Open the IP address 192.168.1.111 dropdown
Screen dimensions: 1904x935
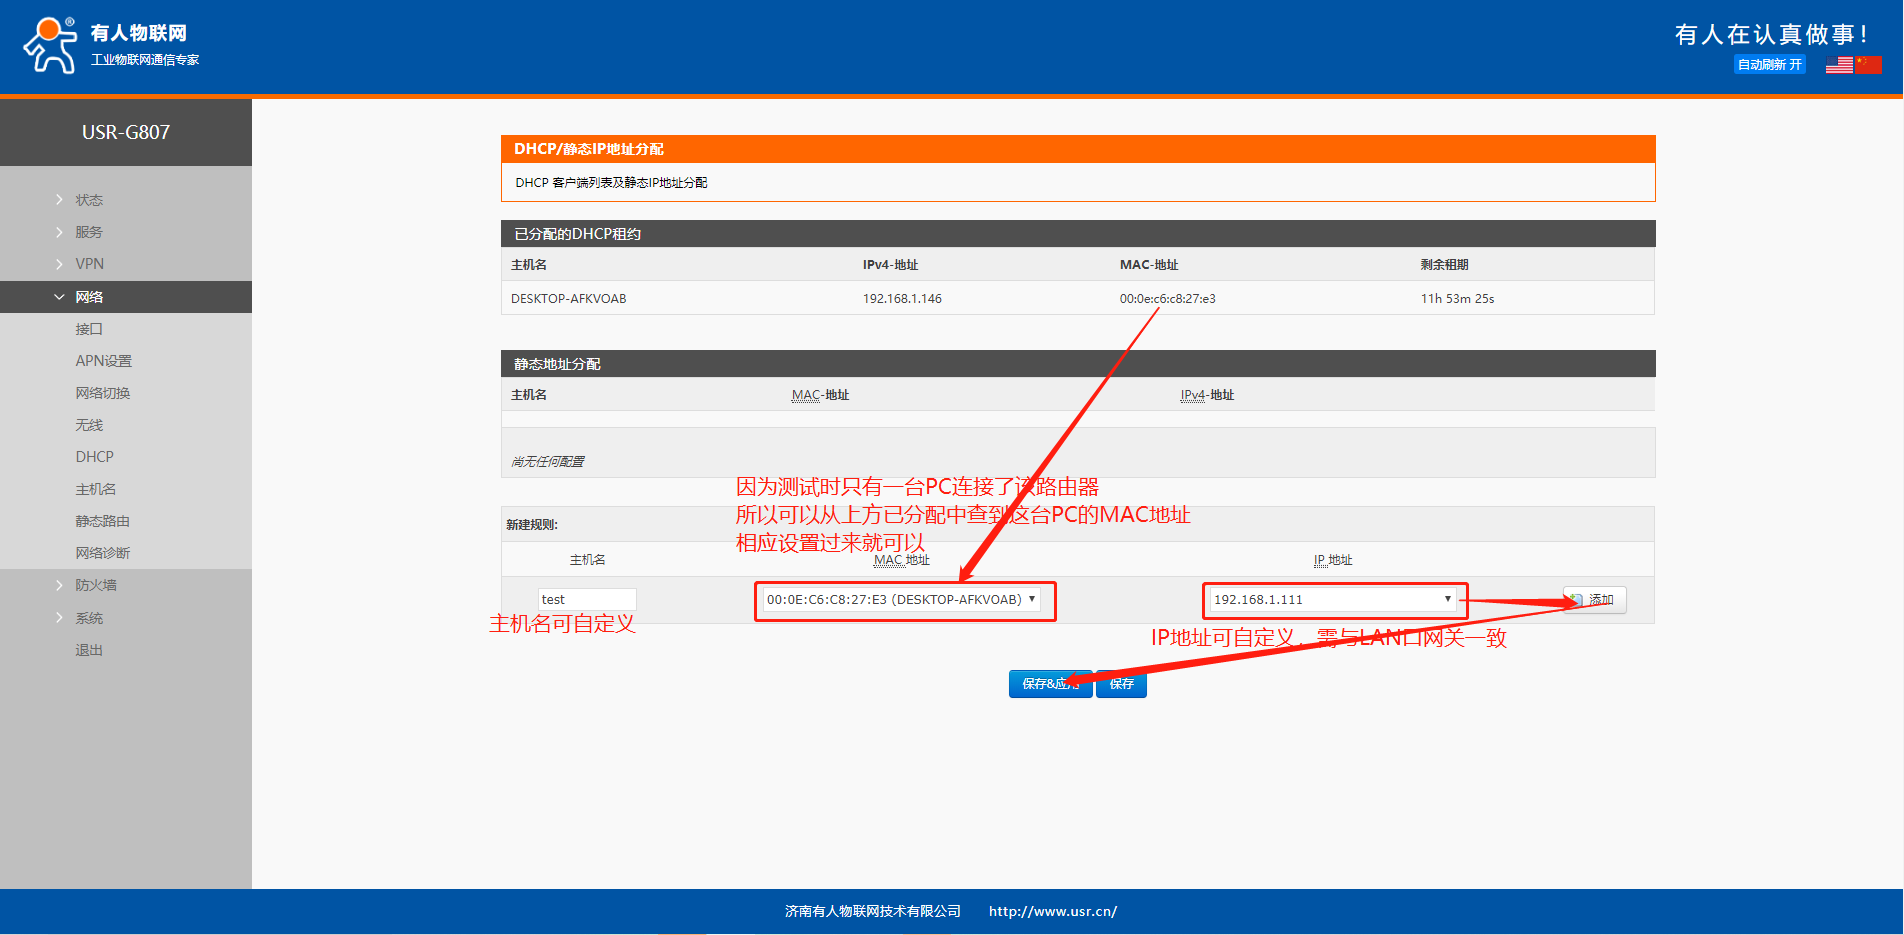(x=1332, y=600)
